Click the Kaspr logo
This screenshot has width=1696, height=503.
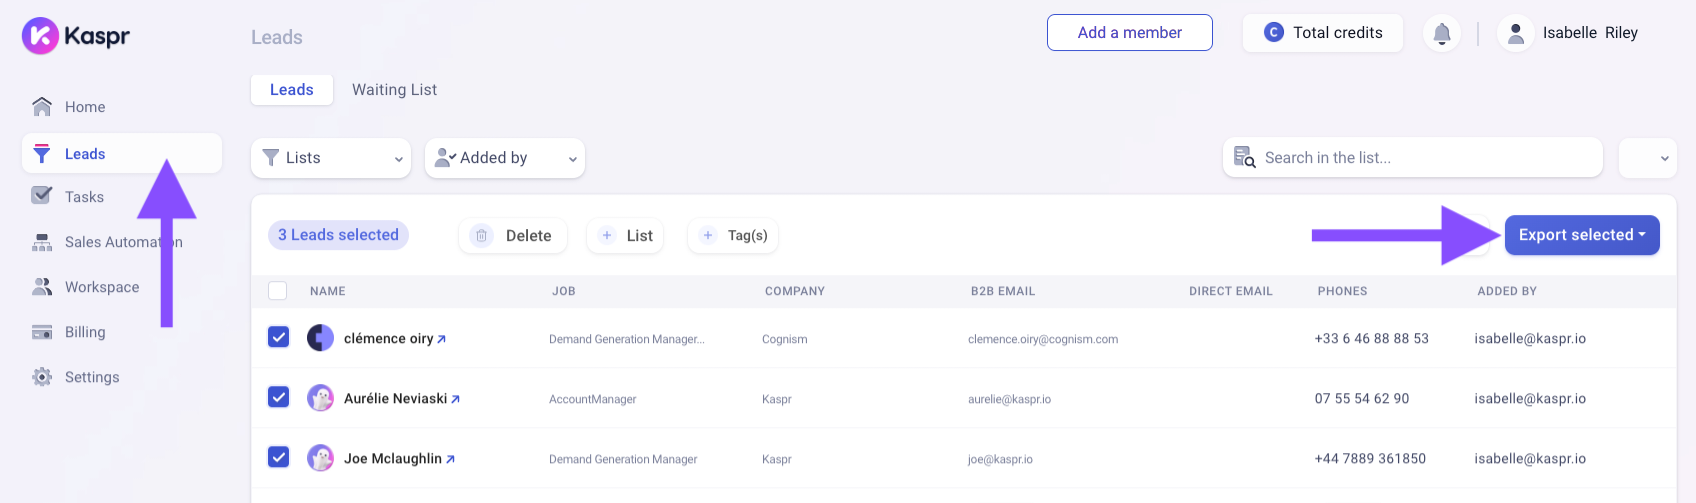[76, 36]
